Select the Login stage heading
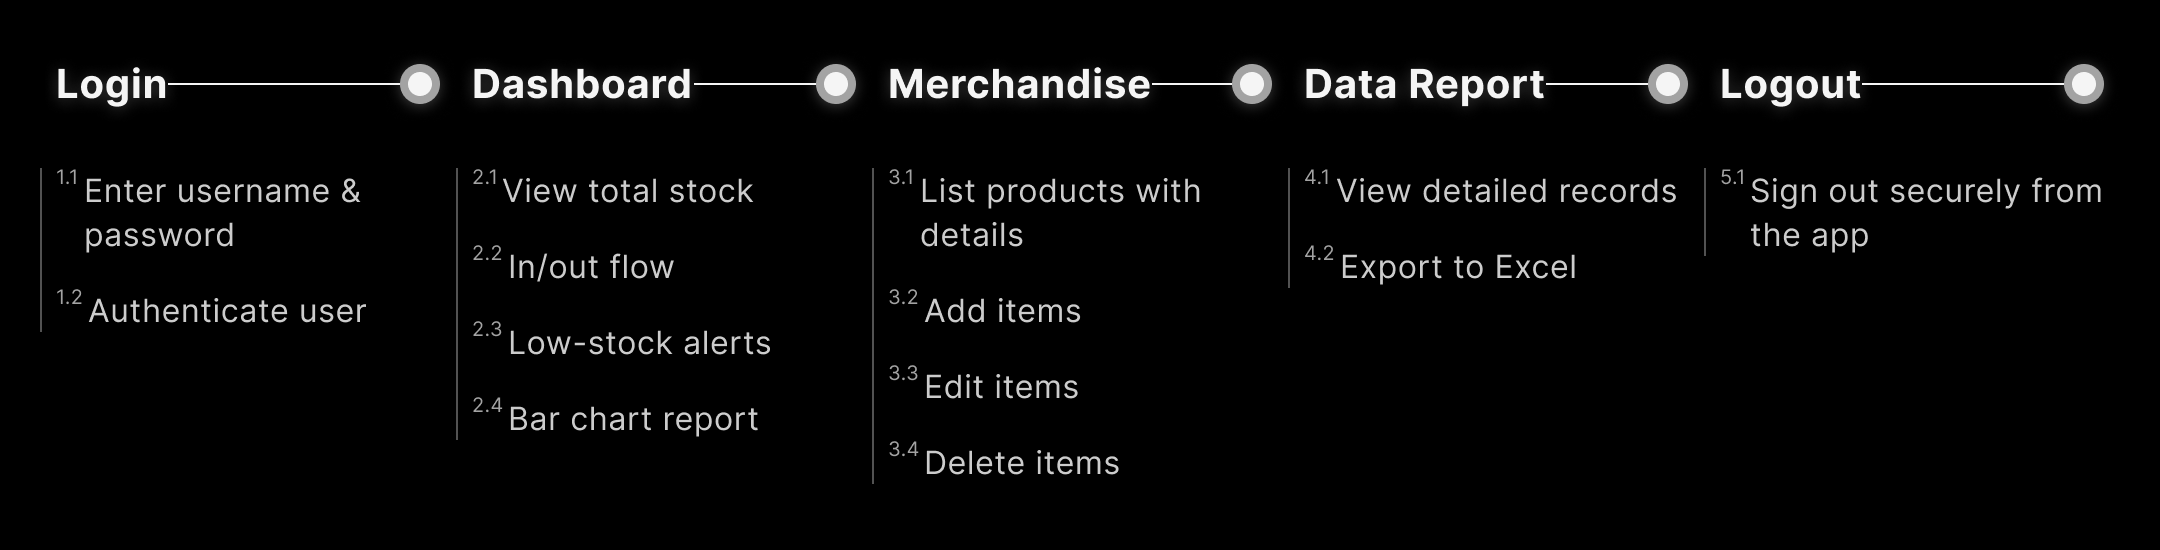 [x=112, y=85]
